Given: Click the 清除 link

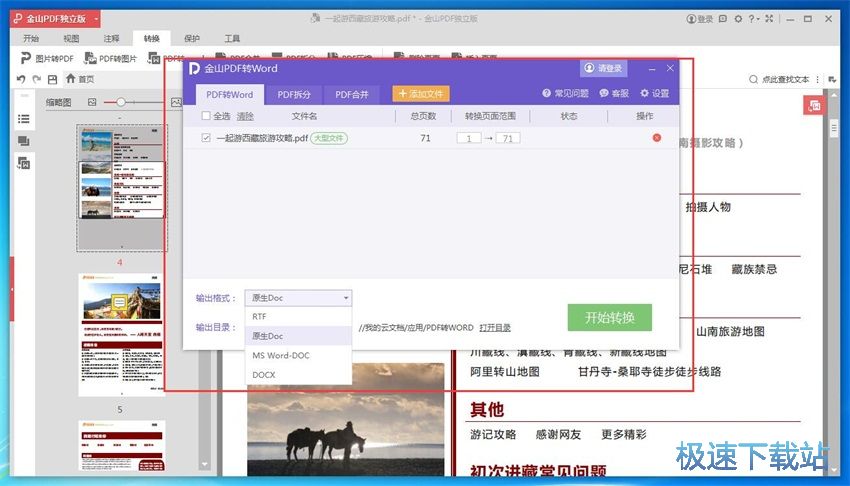Looking at the screenshot, I should tap(245, 116).
